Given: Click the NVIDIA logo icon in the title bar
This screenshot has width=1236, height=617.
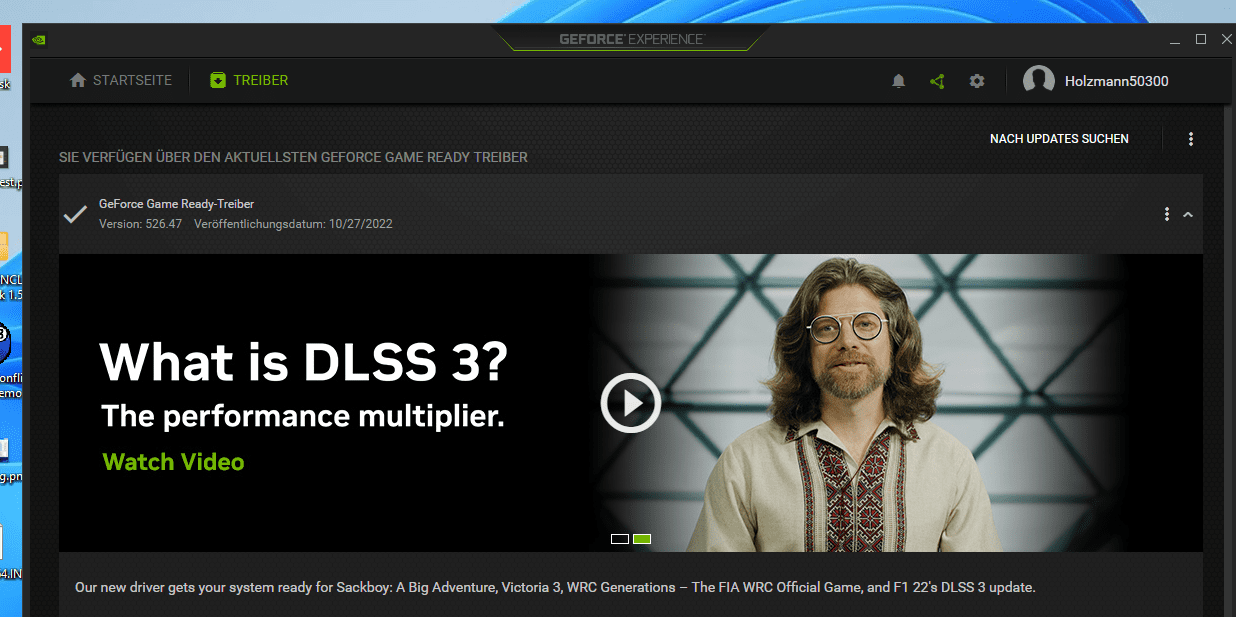Looking at the screenshot, I should click(39, 40).
